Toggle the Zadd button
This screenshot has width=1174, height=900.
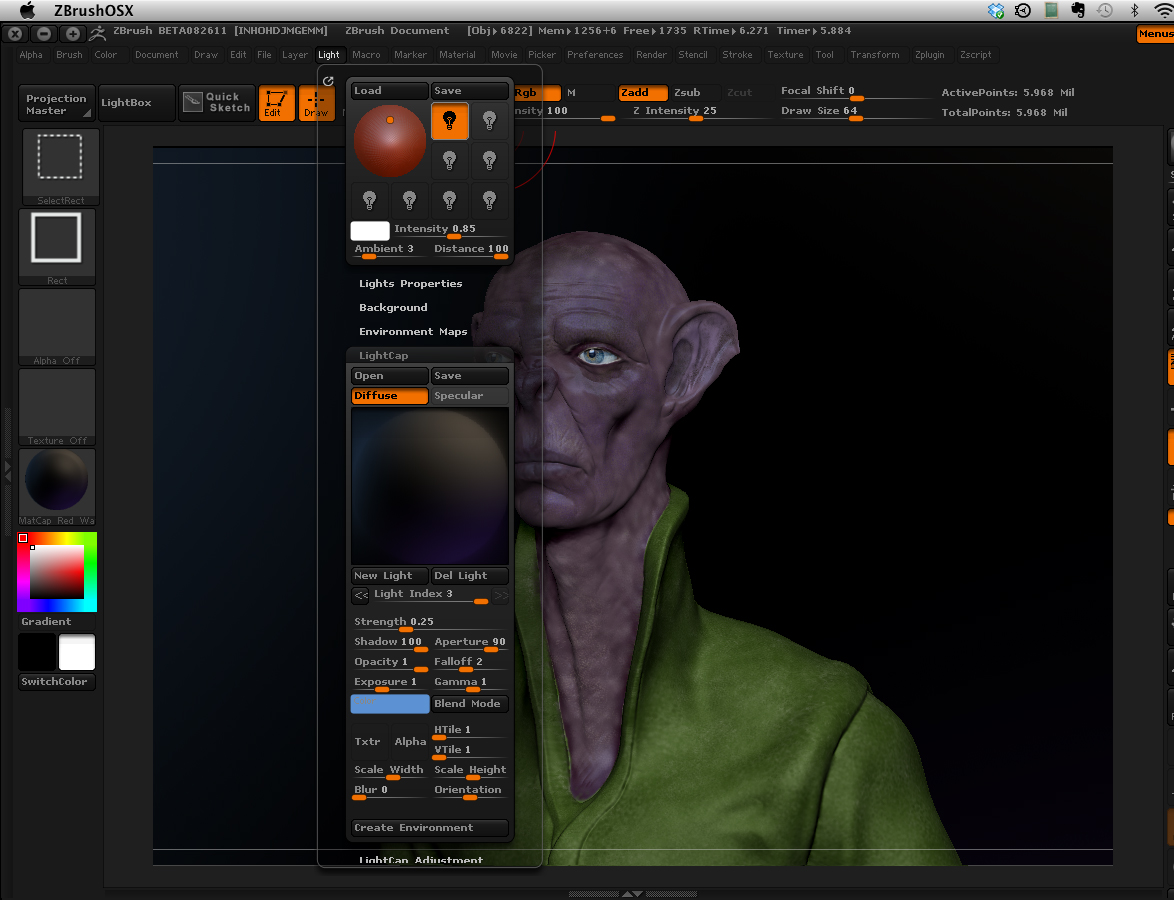point(643,92)
